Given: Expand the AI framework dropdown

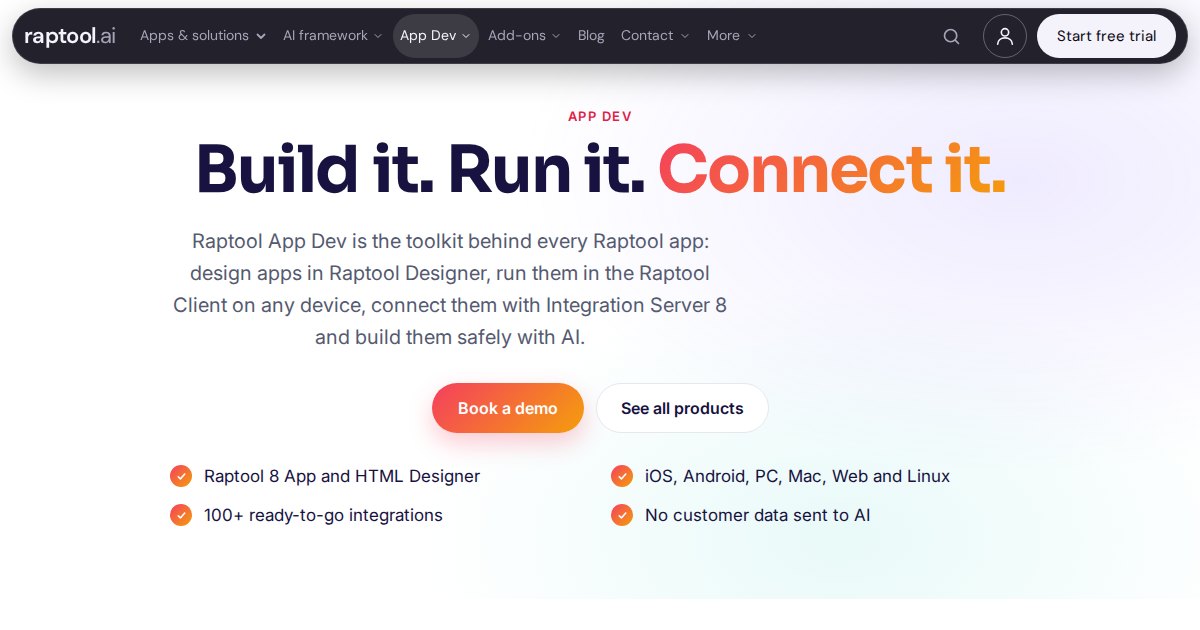Looking at the screenshot, I should click(x=332, y=36).
